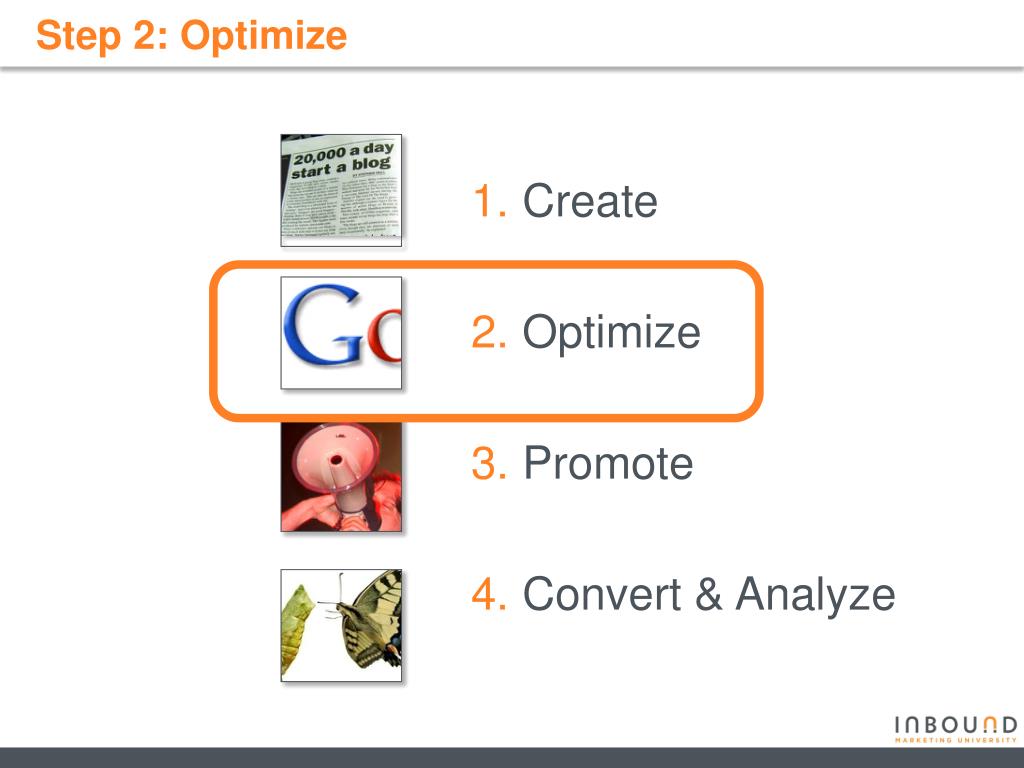The width and height of the screenshot is (1024, 768).
Task: Select the gray "Create" list text
Action: coord(590,201)
